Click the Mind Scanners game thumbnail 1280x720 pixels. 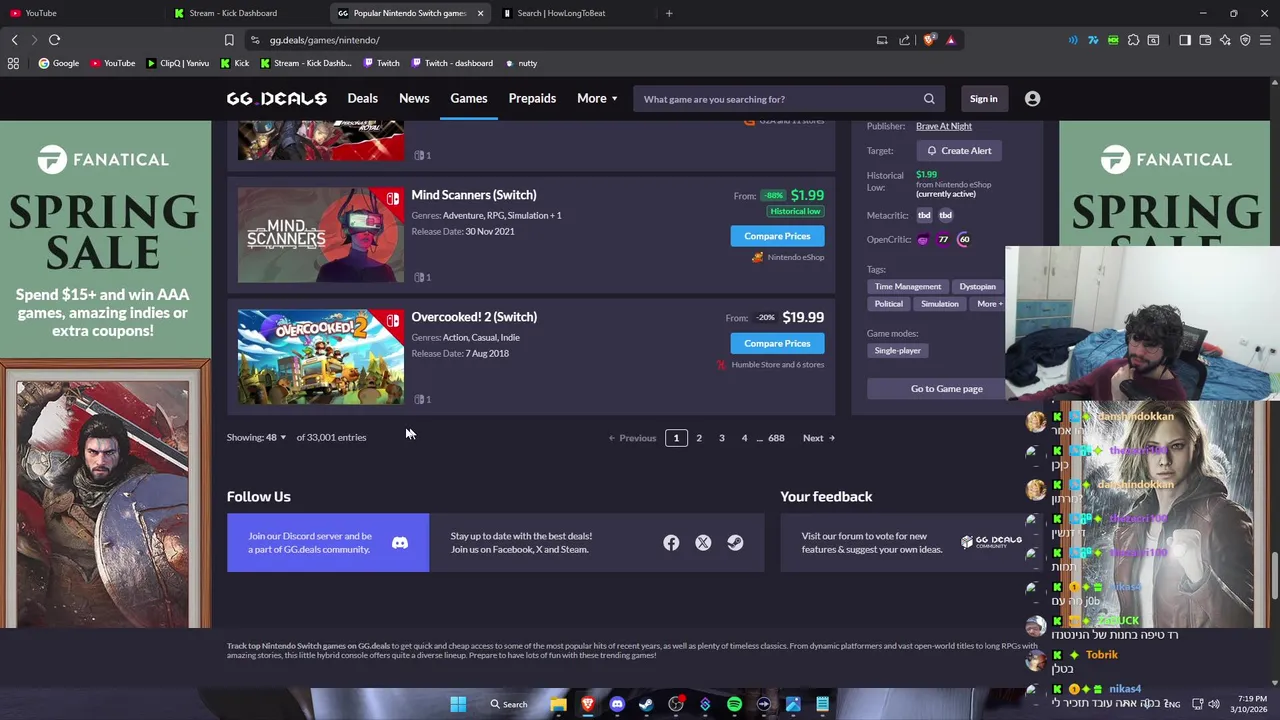pos(321,235)
